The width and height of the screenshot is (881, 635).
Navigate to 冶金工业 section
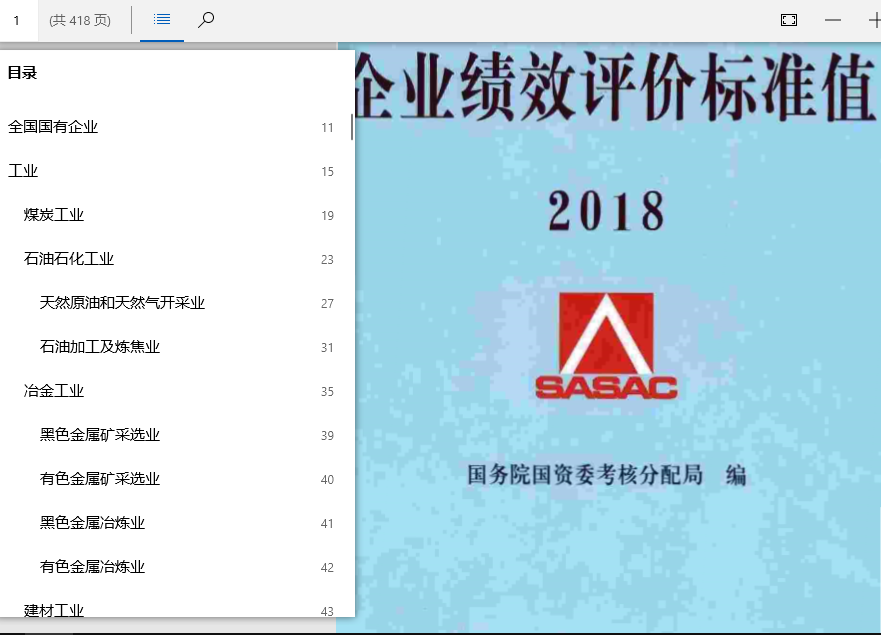(x=54, y=391)
